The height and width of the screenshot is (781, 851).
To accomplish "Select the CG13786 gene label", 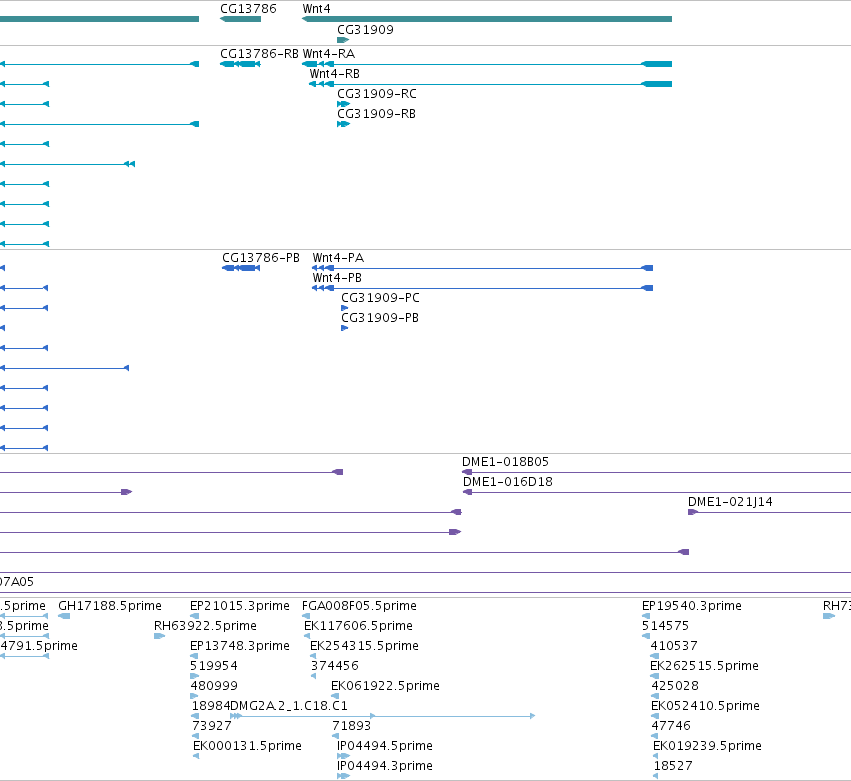I will (x=248, y=9).
